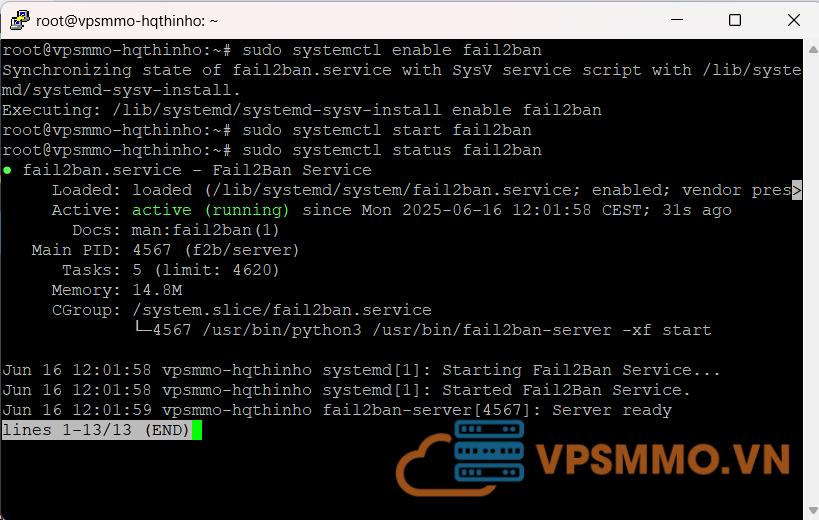Click the window title 'root@vpsmmo-hqthinho: ~'
This screenshot has width=819, height=520.
coord(127,21)
